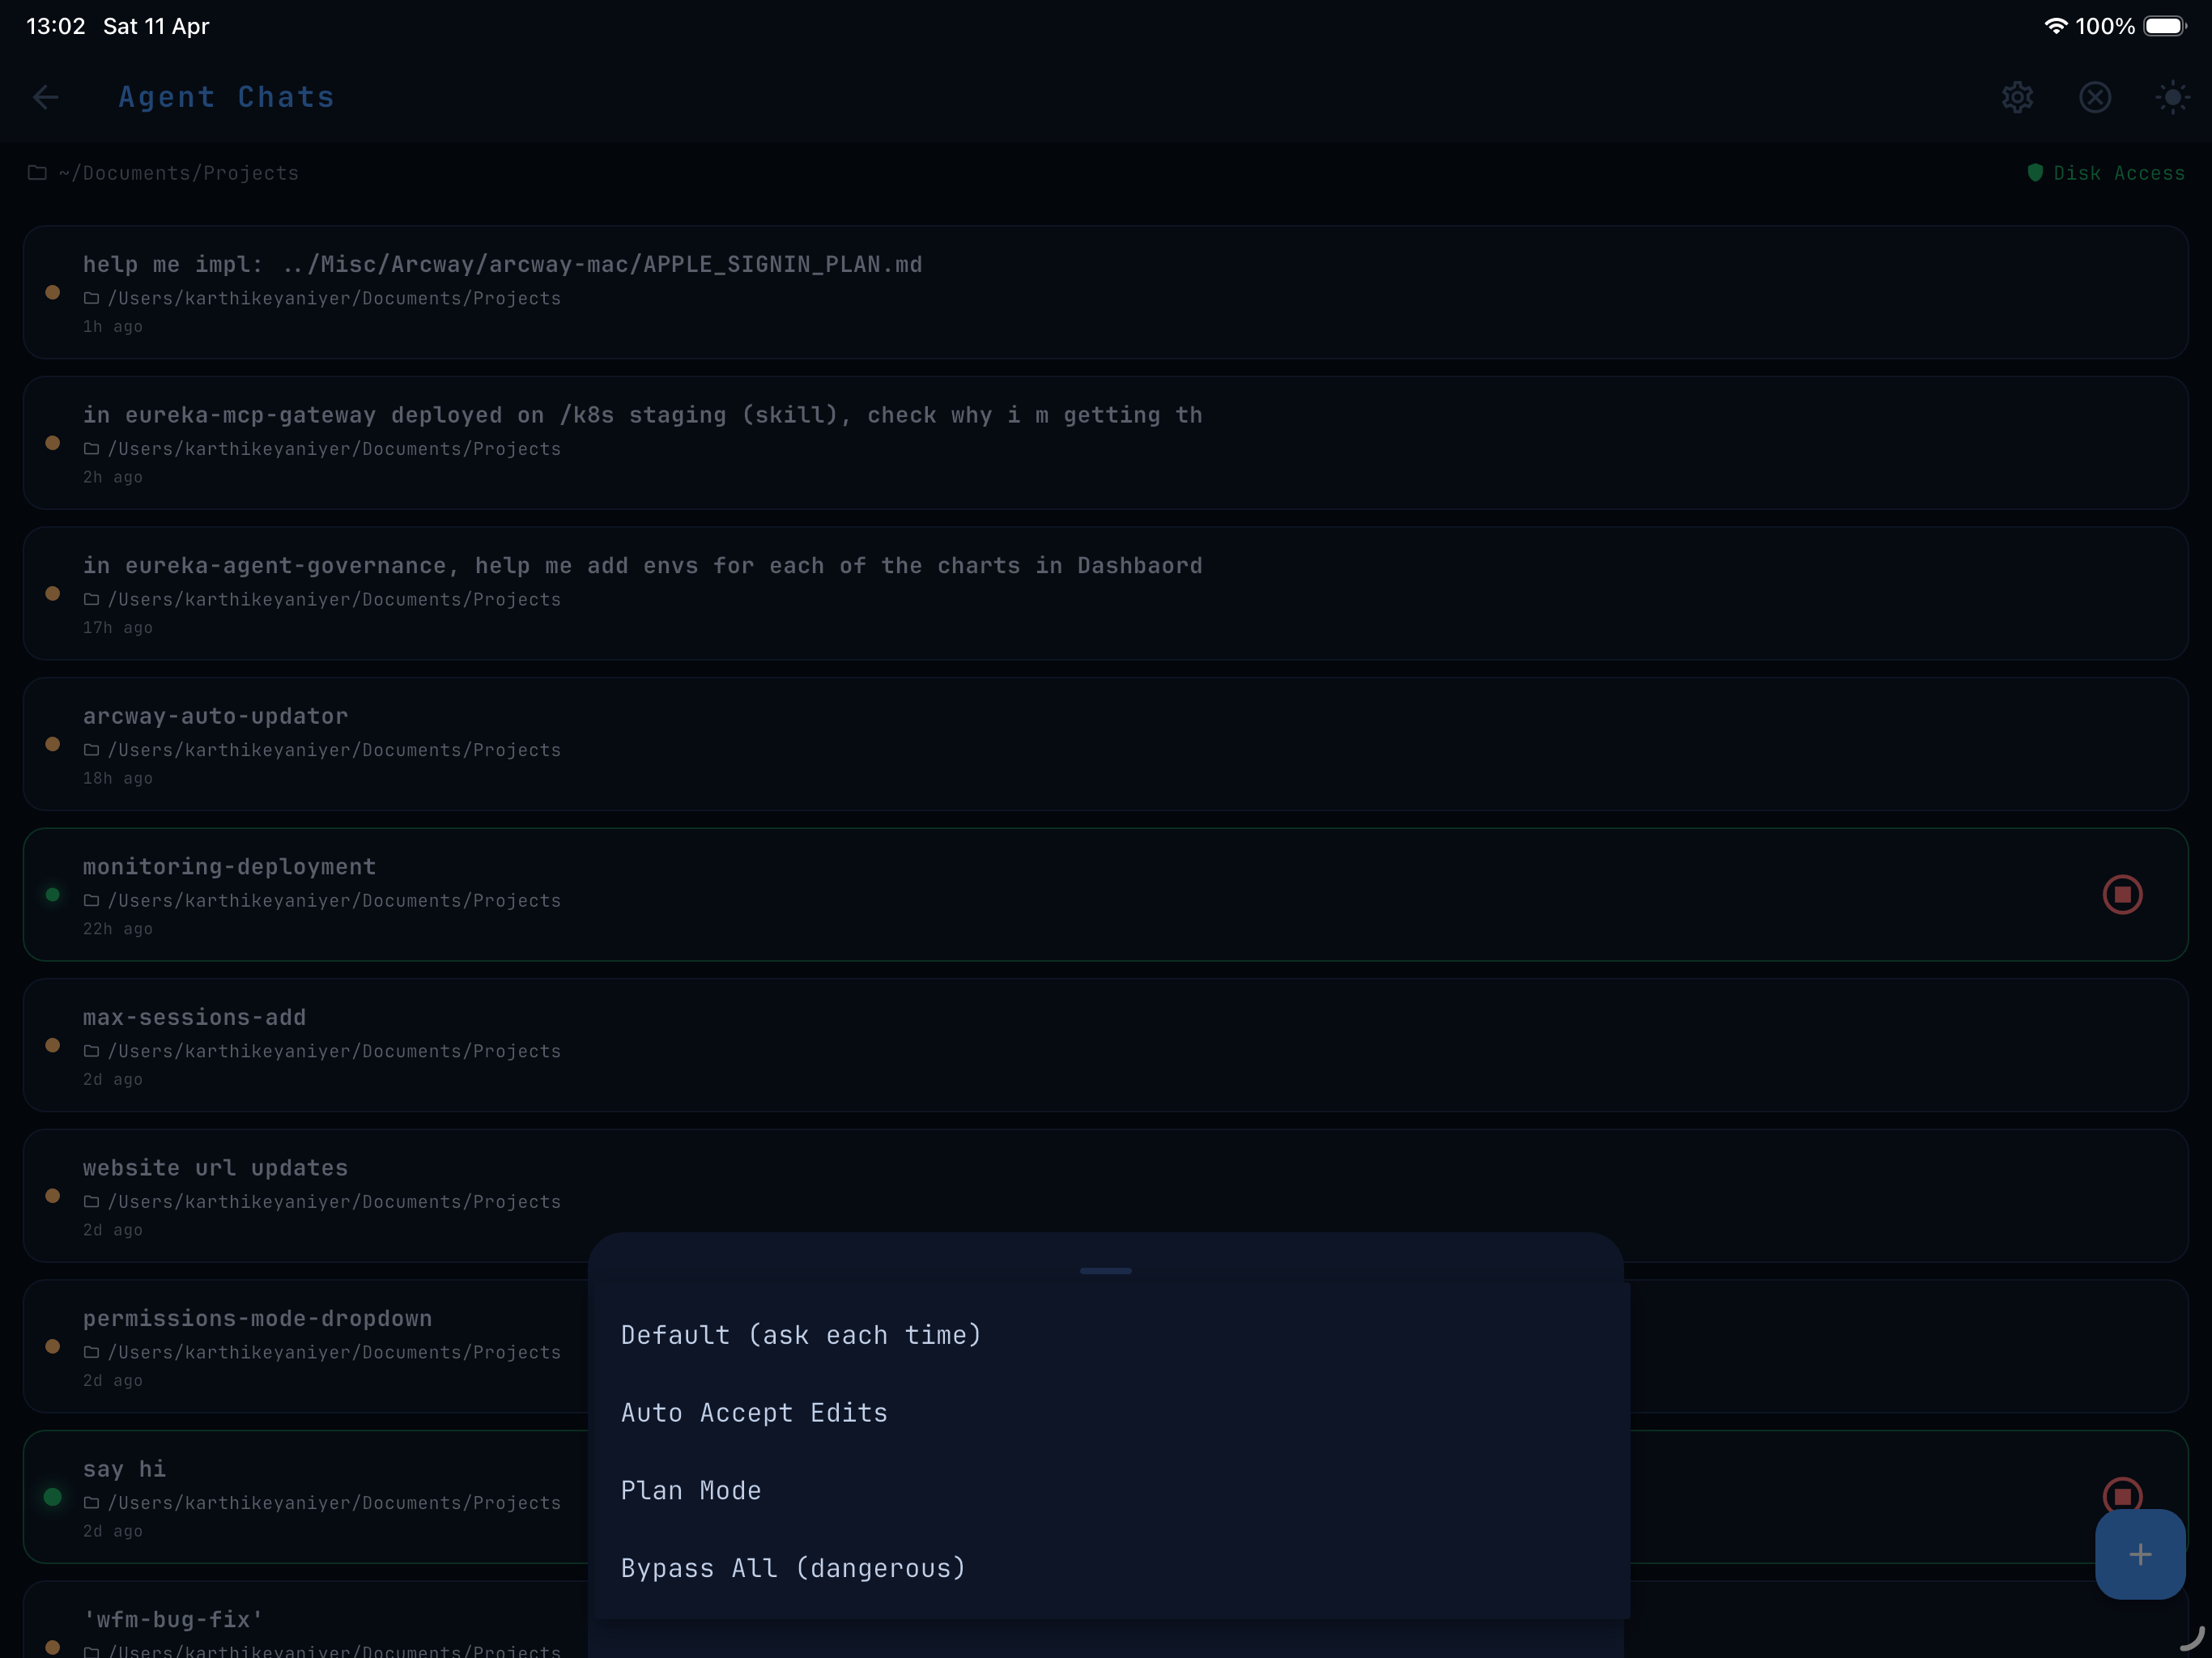Click project path under arcway-auto-updator
The height and width of the screenshot is (1658, 2212).
[x=334, y=750]
